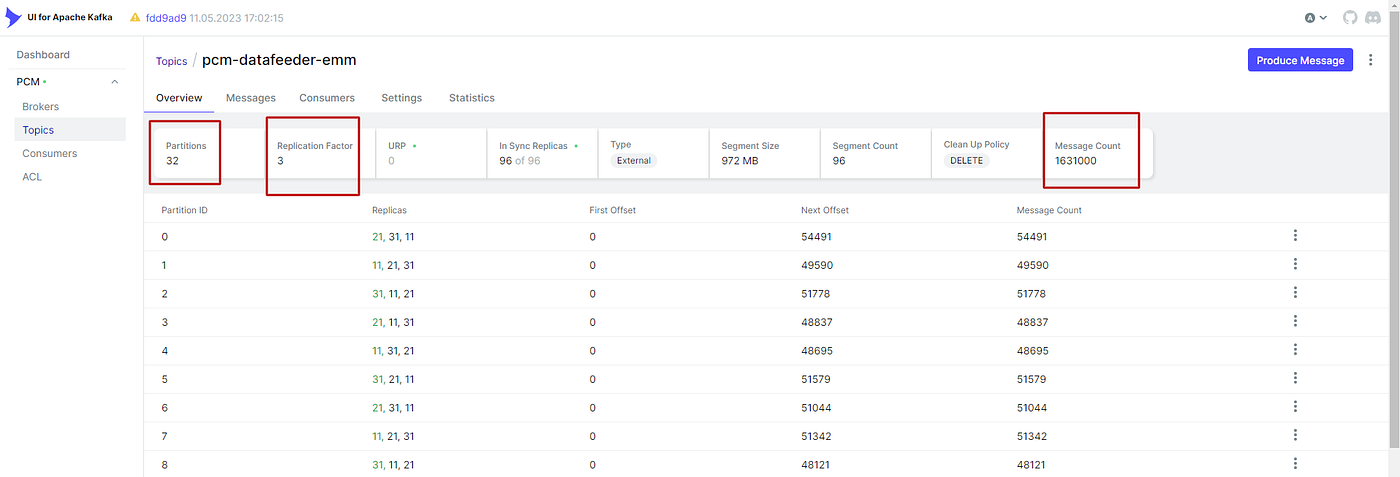Open the Consumers tab of the topic
This screenshot has height=477, width=1400.
click(327, 98)
